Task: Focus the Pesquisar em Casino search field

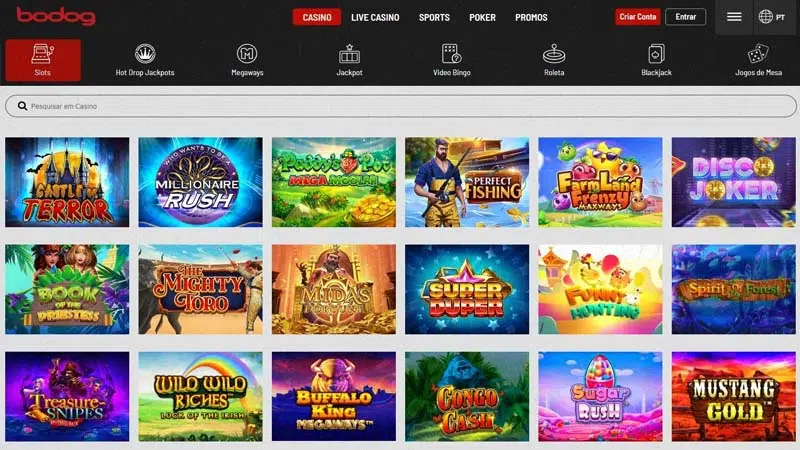Action: [x=401, y=106]
